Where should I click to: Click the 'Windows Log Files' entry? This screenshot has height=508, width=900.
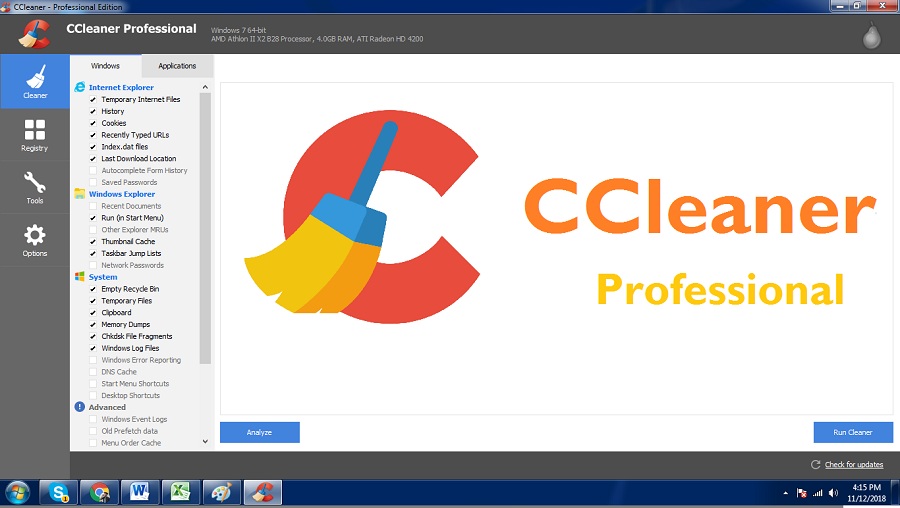(130, 348)
